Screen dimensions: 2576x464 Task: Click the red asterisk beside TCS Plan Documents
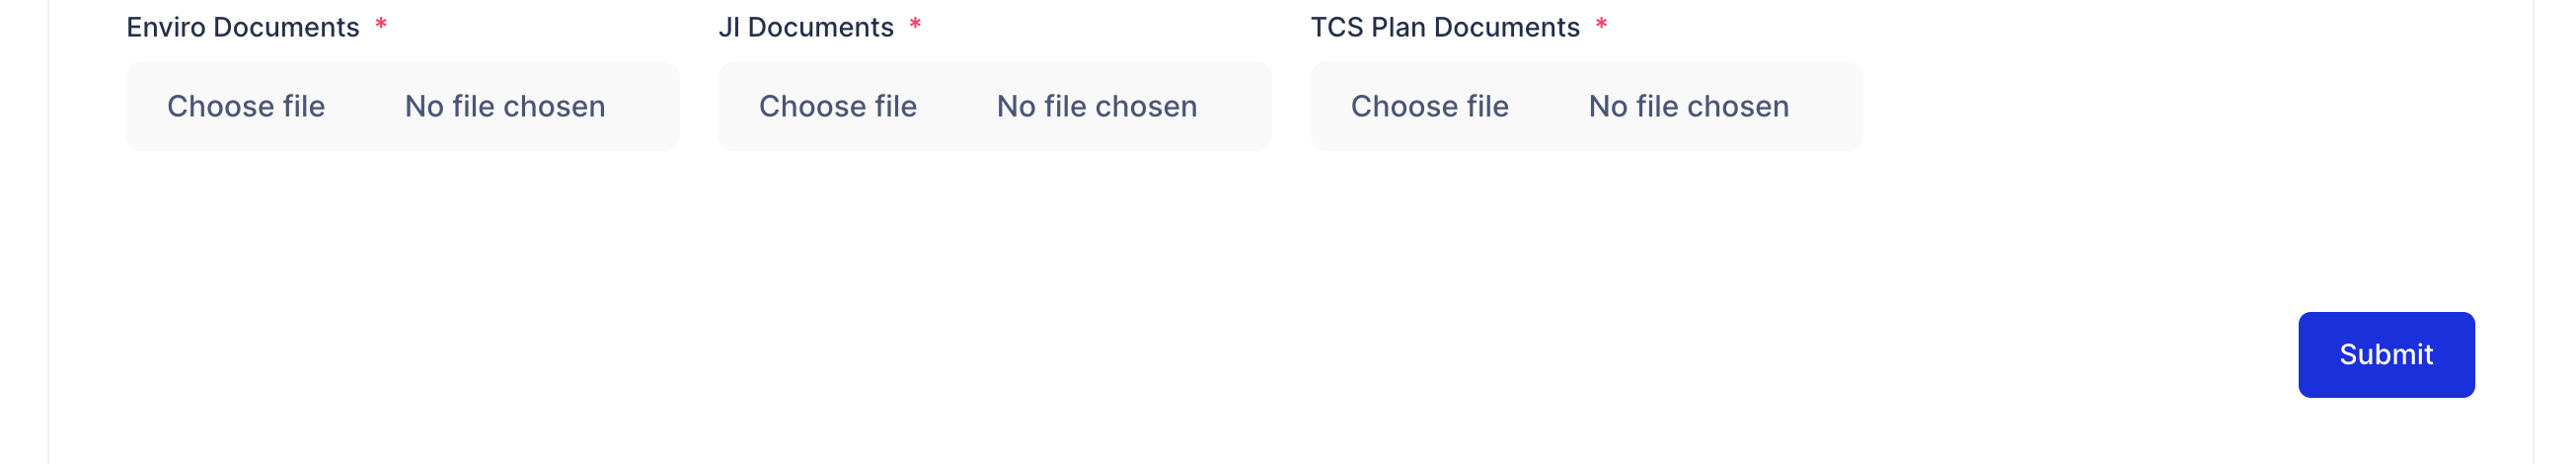1601,25
